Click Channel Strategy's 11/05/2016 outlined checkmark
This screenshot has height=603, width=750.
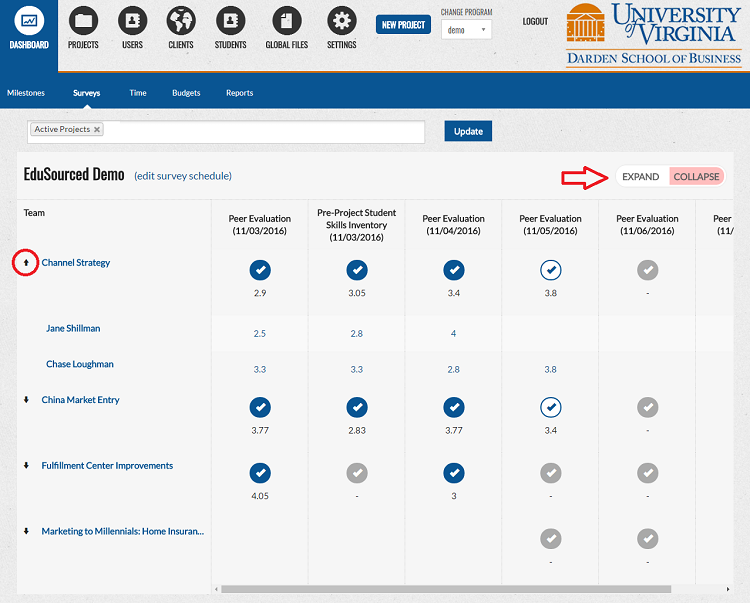tap(550, 270)
